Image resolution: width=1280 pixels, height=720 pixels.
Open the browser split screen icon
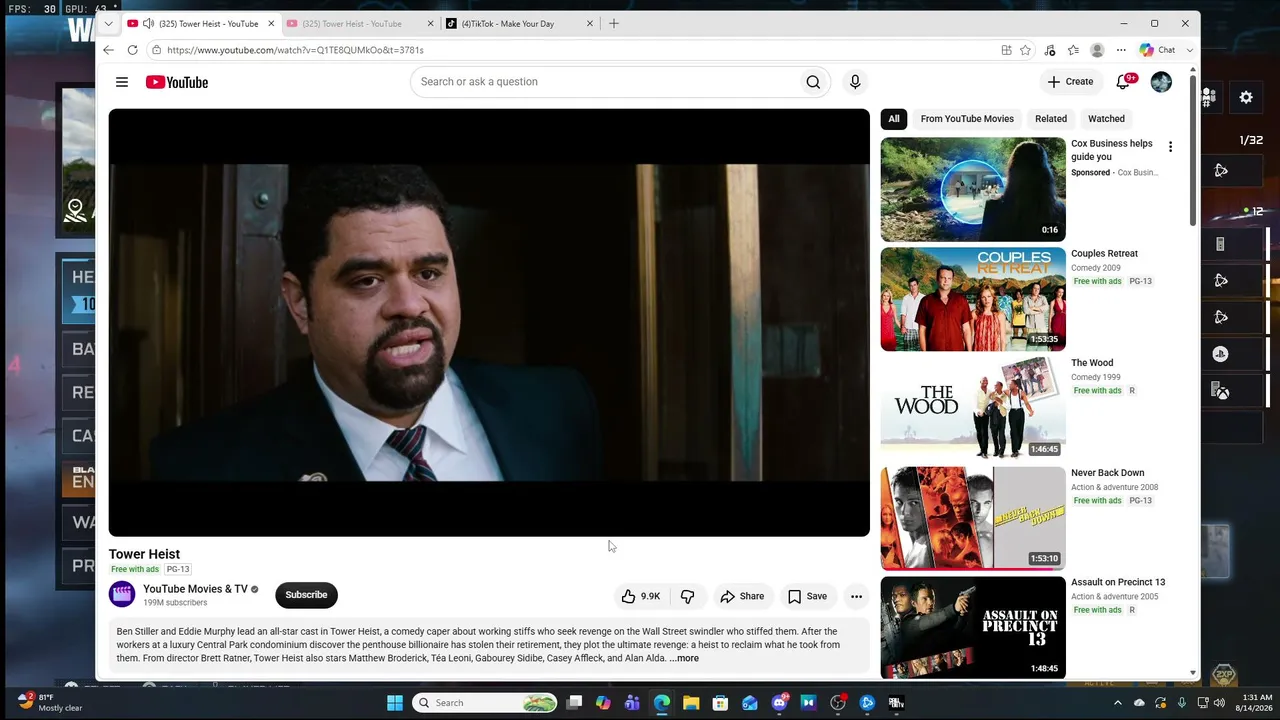pyautogui.click(x=1006, y=50)
